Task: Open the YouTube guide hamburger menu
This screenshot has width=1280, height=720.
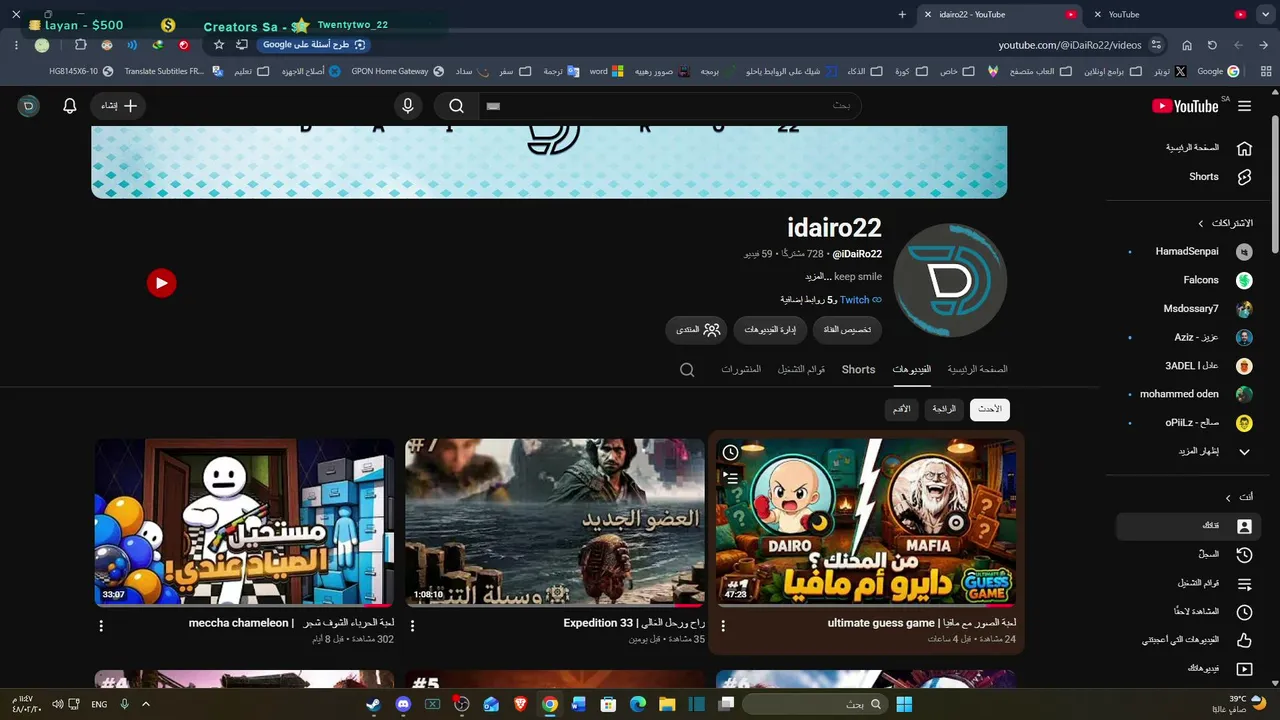Action: pyautogui.click(x=1244, y=106)
